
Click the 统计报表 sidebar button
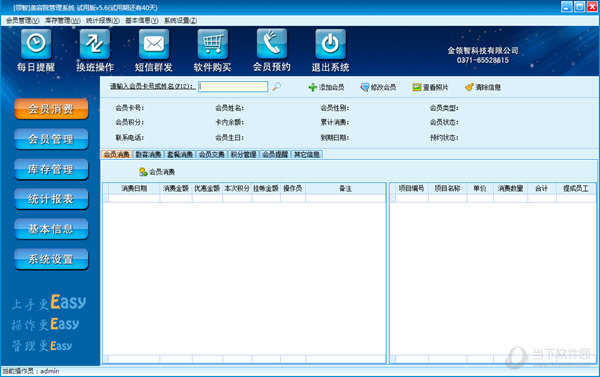tap(51, 199)
